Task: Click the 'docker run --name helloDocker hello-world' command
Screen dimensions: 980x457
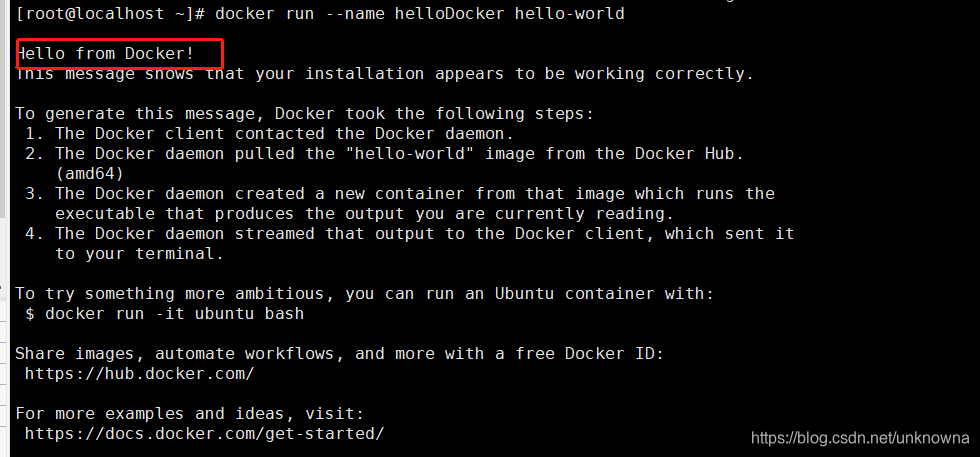Action: tap(419, 13)
